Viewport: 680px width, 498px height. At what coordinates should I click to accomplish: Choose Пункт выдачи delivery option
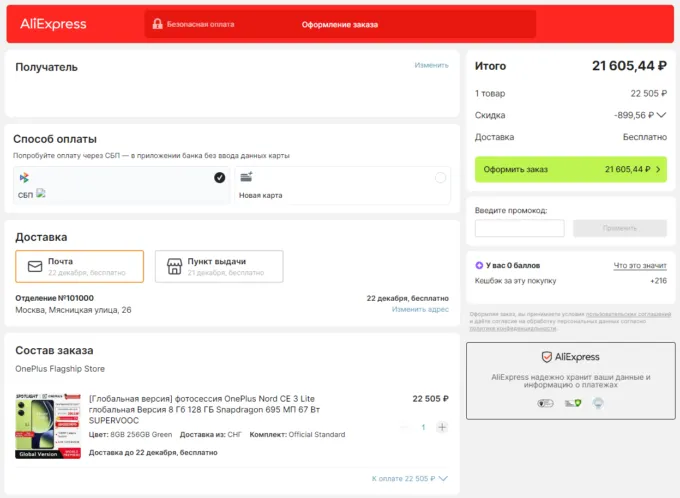click(x=218, y=266)
